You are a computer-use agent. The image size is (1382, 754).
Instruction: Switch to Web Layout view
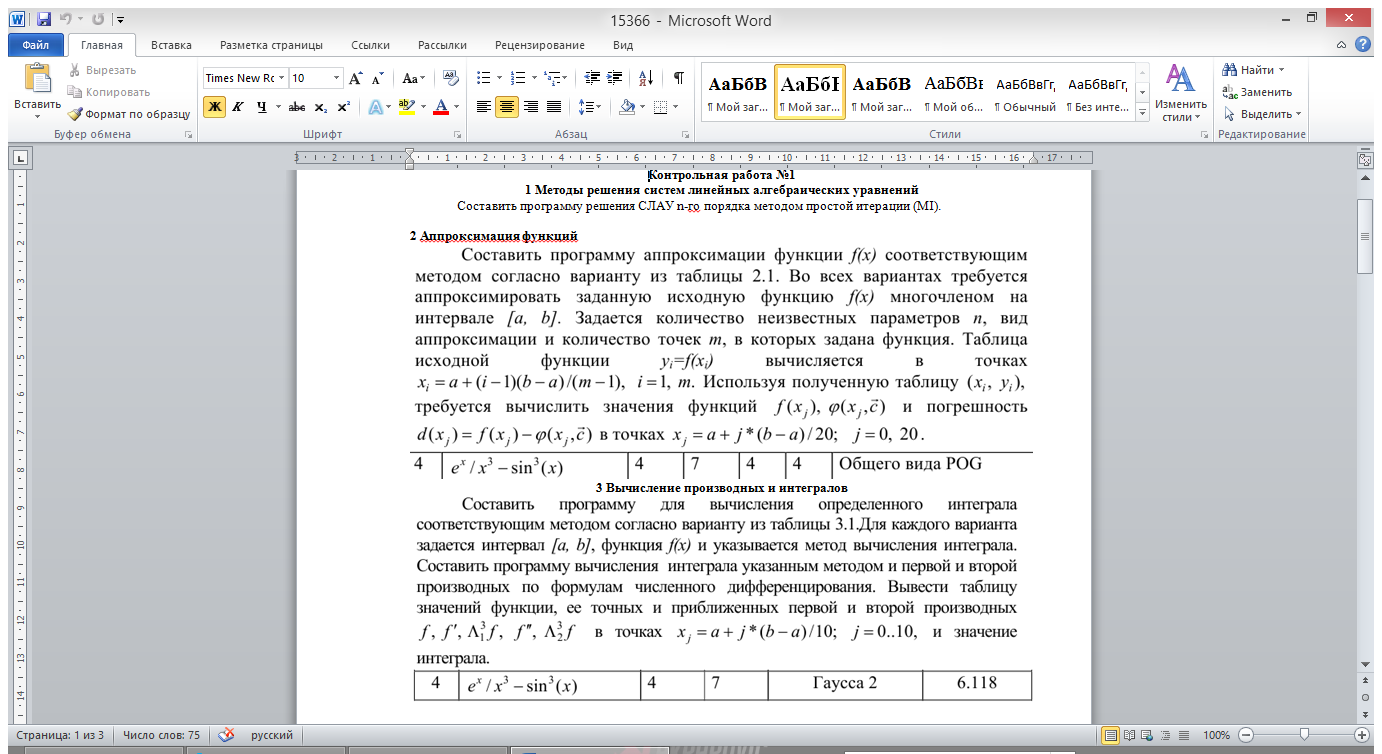[x=1149, y=735]
